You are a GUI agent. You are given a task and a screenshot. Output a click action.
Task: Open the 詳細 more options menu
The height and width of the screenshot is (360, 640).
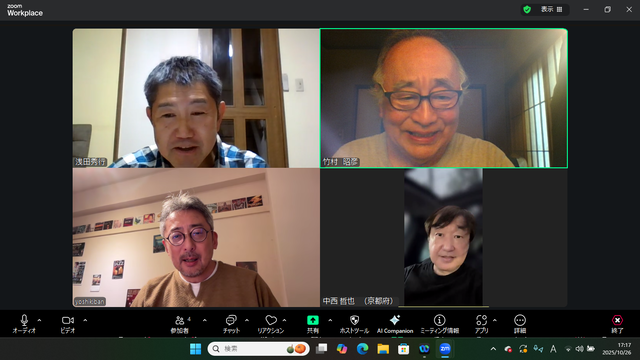click(520, 324)
